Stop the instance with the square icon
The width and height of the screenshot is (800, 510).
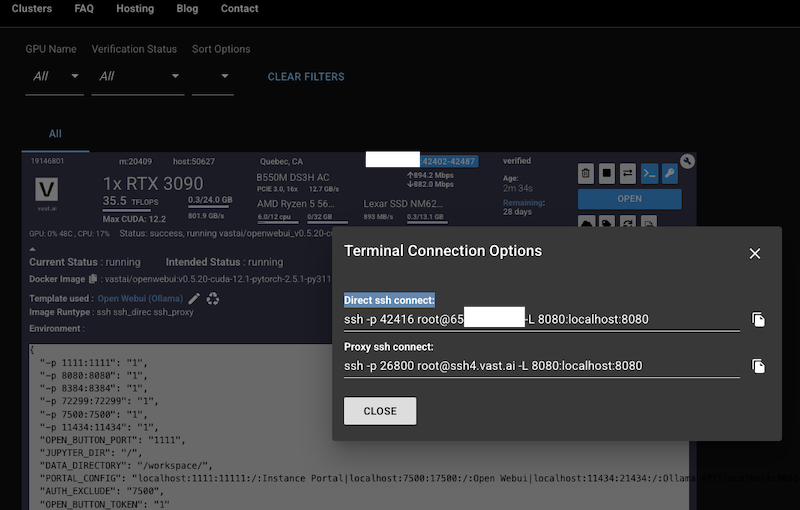607,173
